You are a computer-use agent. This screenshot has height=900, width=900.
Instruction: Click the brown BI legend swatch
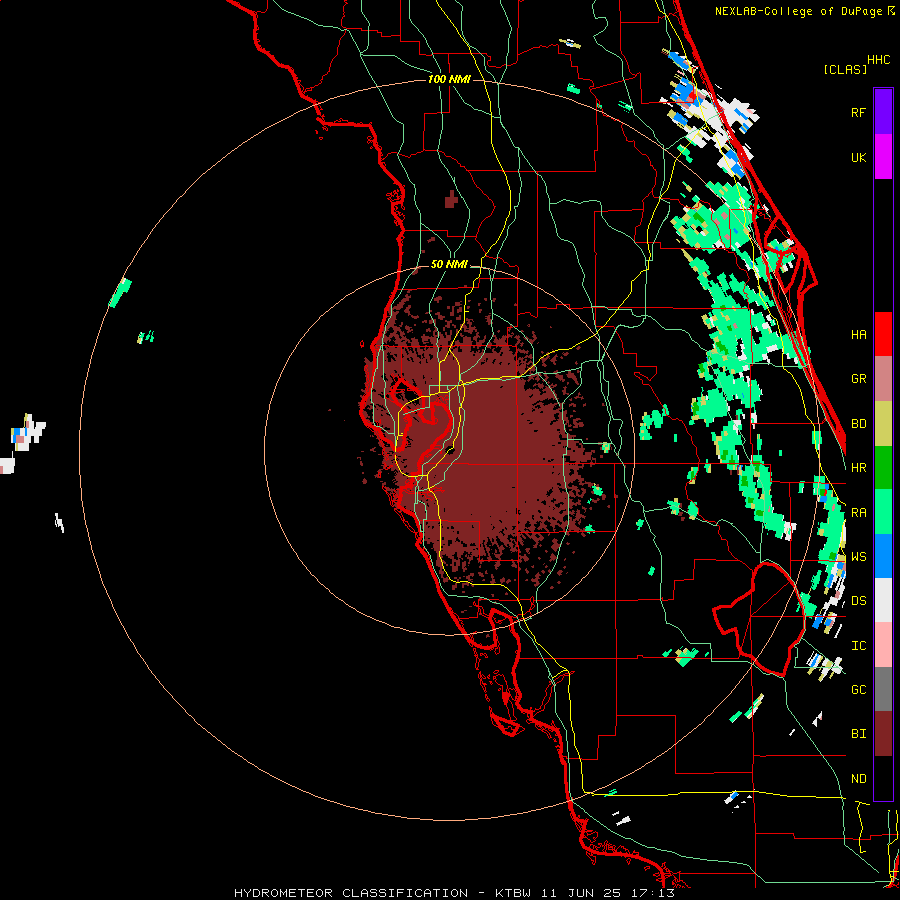pos(883,734)
